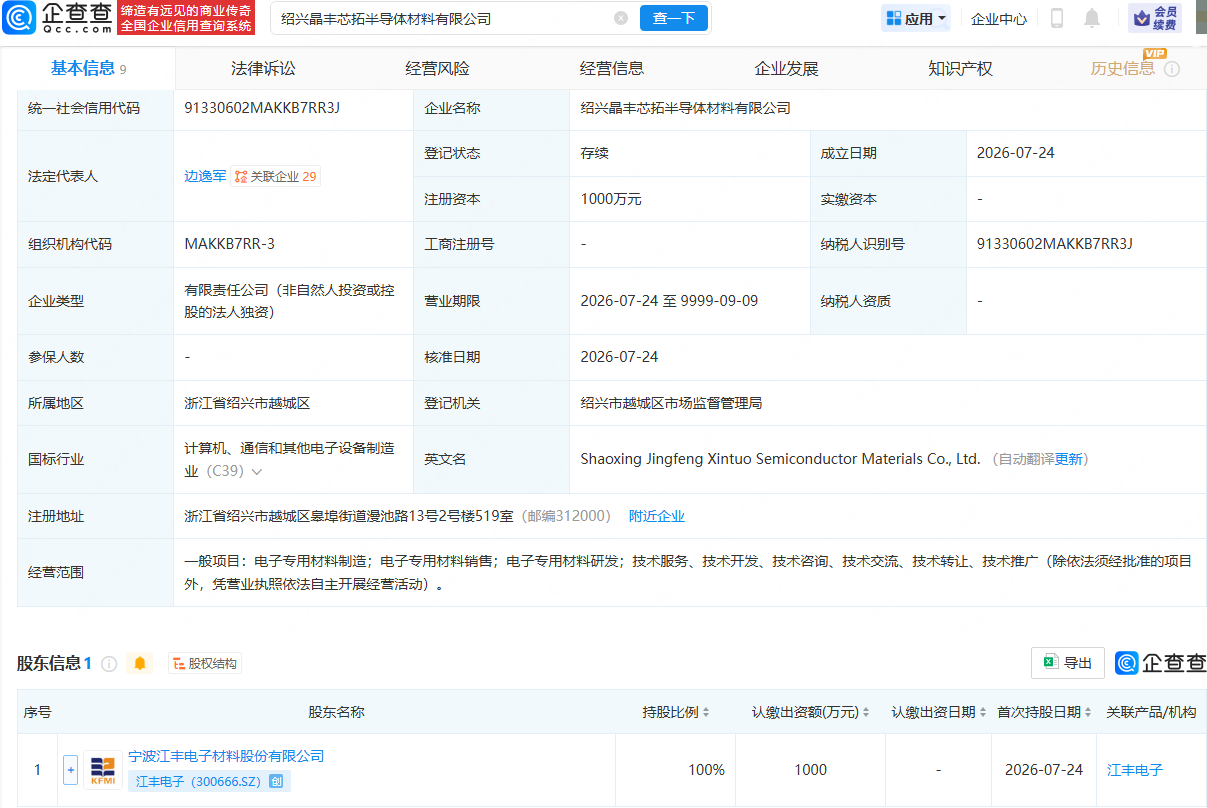Open the 应用 apps dropdown menu

[x=915, y=18]
